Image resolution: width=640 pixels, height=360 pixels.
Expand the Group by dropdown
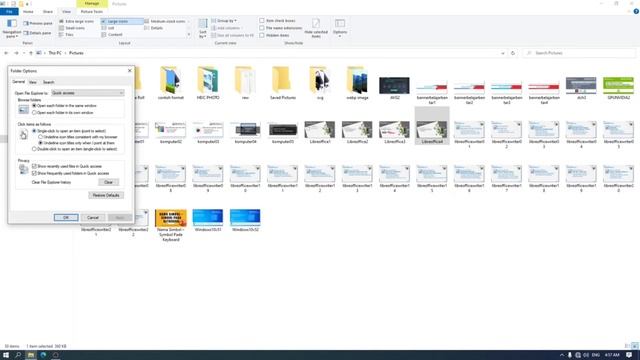point(224,20)
